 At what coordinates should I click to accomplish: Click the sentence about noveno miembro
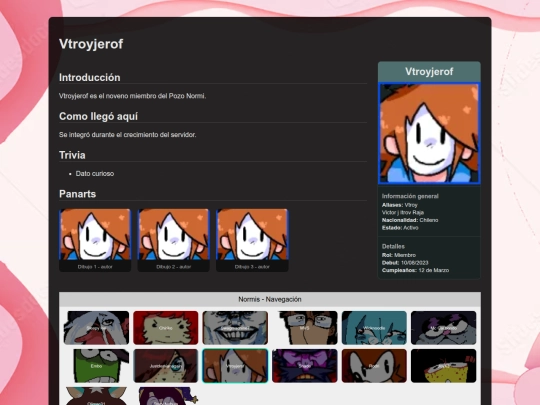pos(132,96)
